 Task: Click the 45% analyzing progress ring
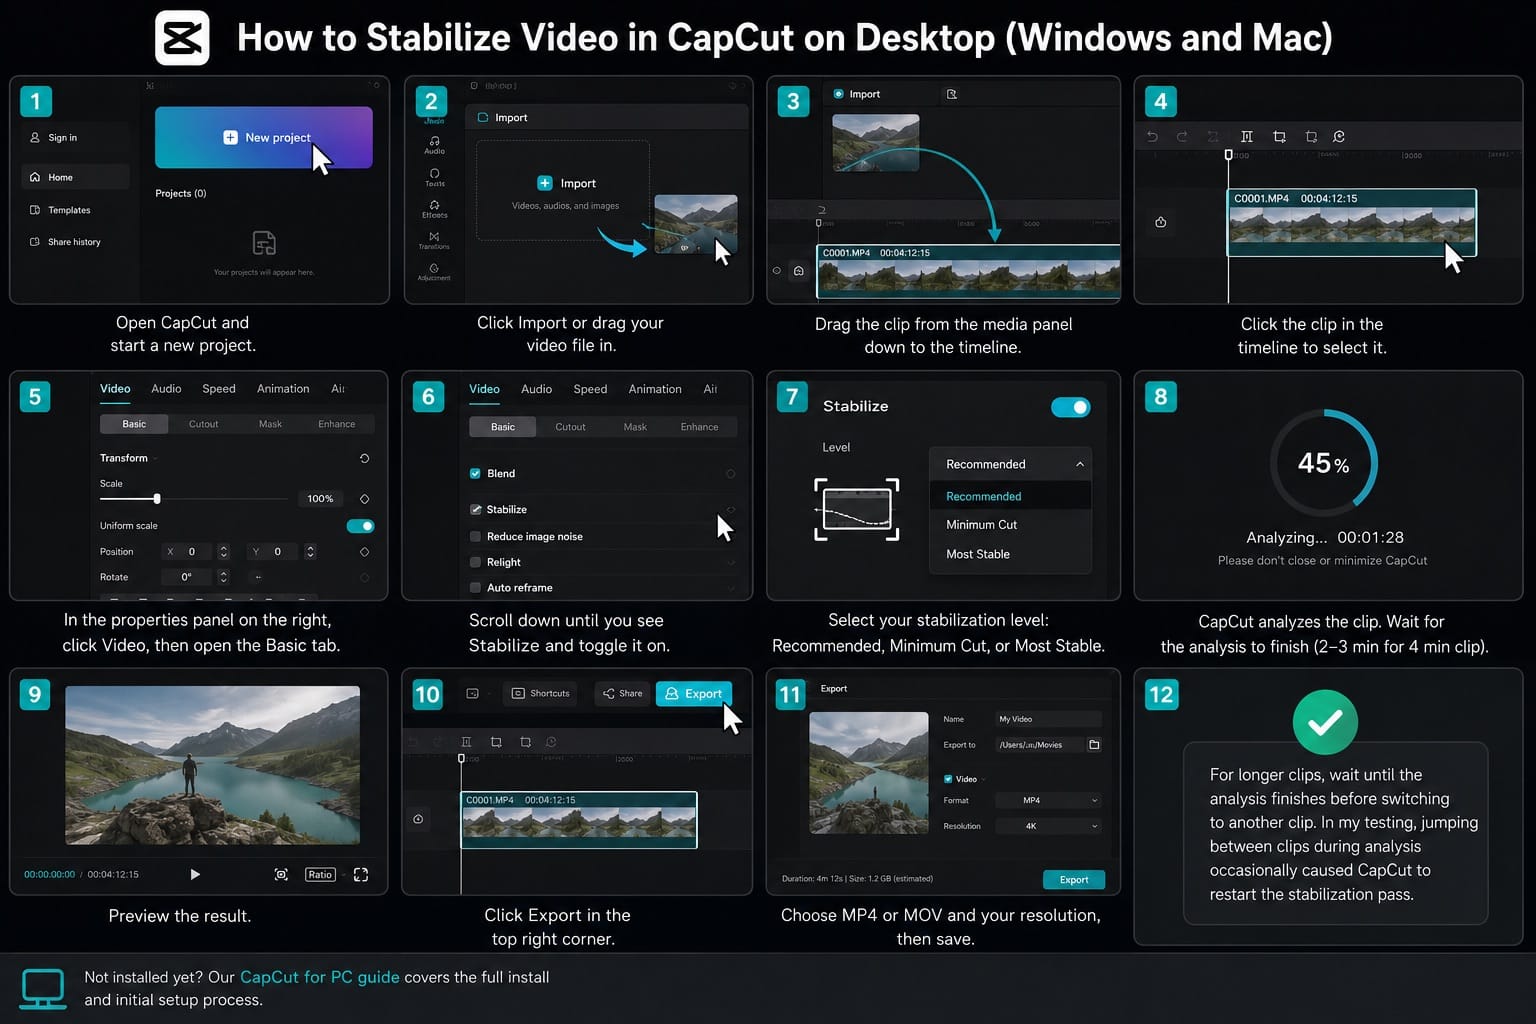(x=1323, y=463)
